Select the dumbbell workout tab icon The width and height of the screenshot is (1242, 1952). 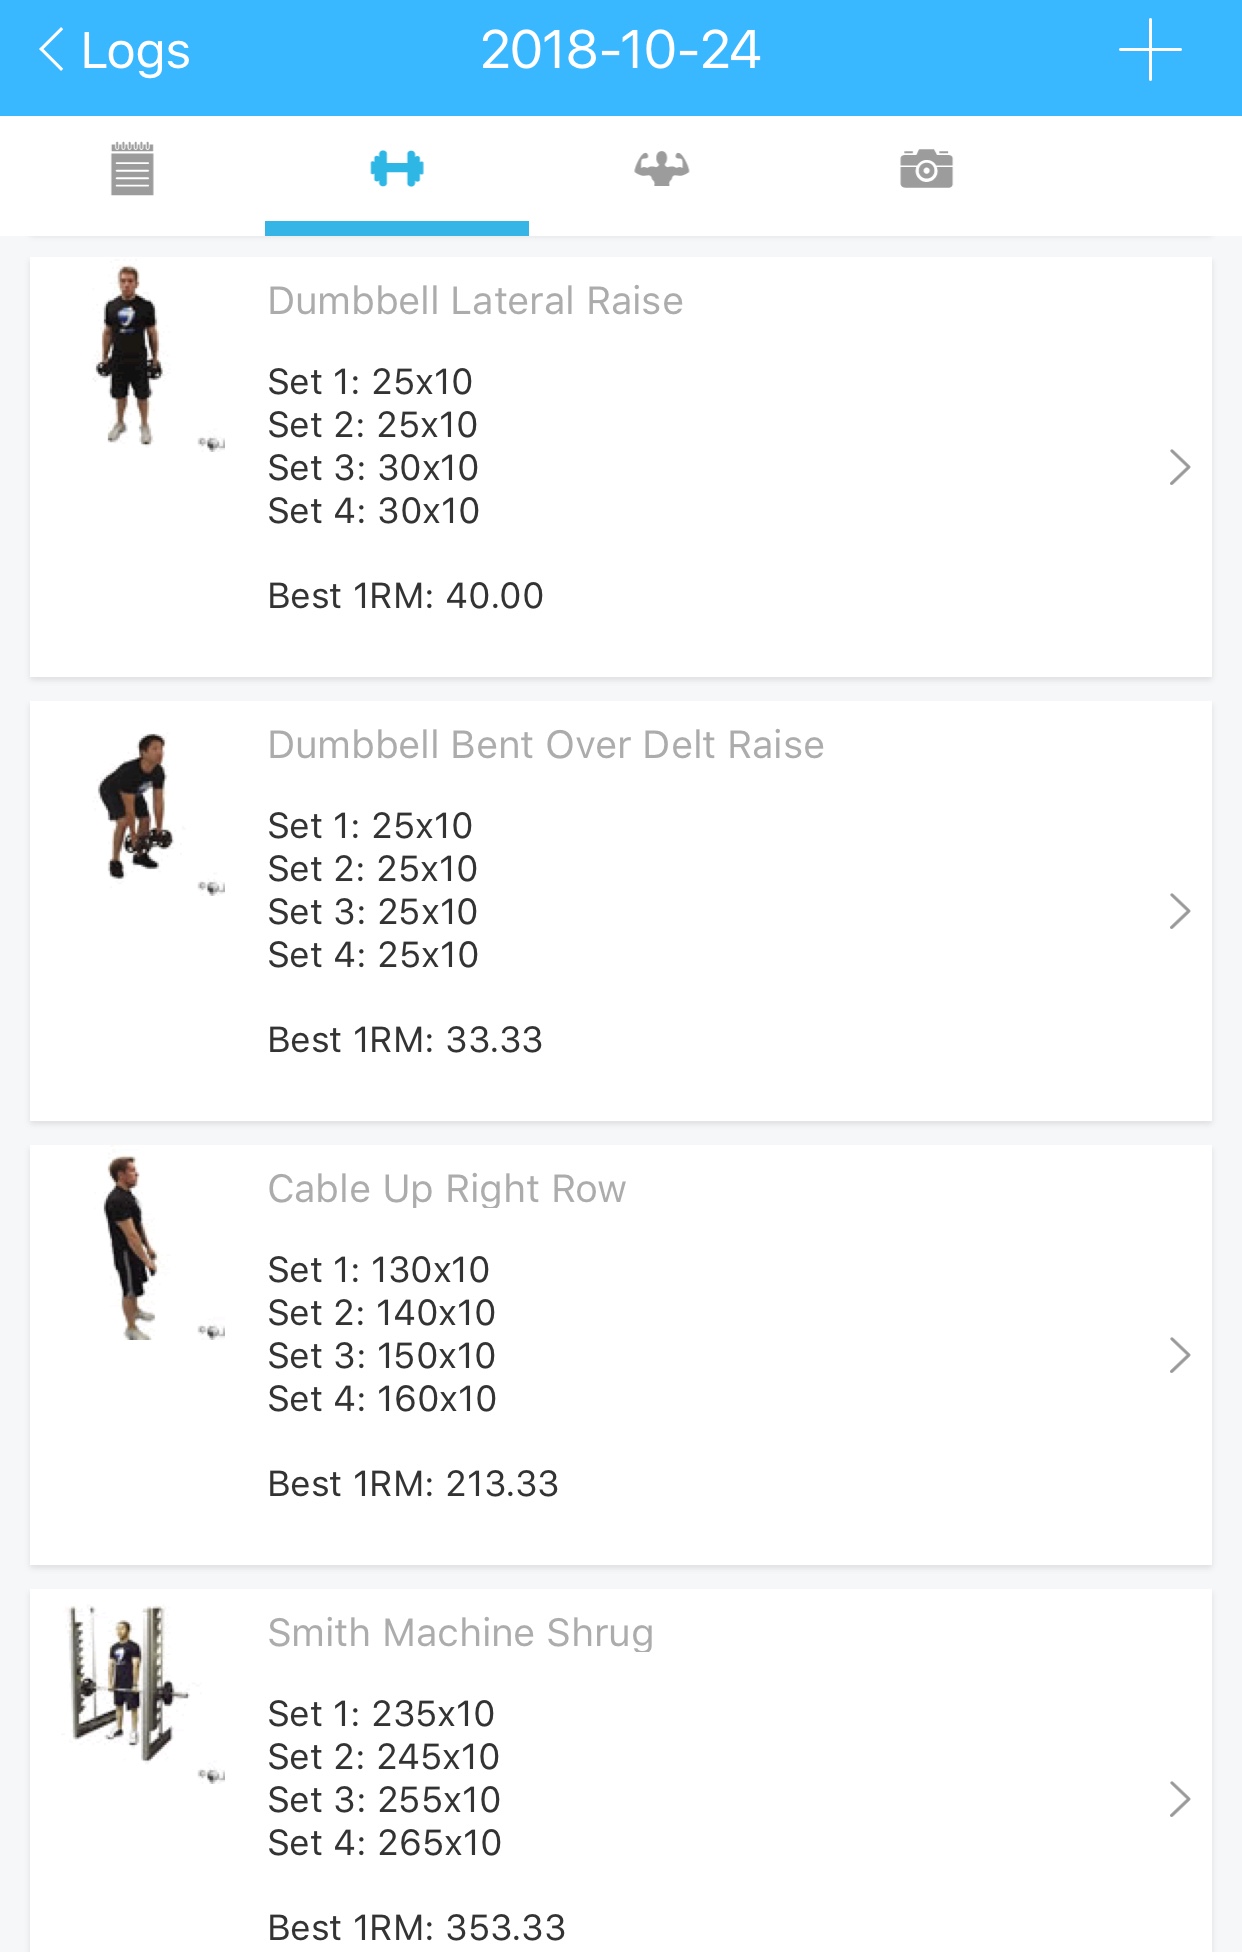click(x=397, y=169)
